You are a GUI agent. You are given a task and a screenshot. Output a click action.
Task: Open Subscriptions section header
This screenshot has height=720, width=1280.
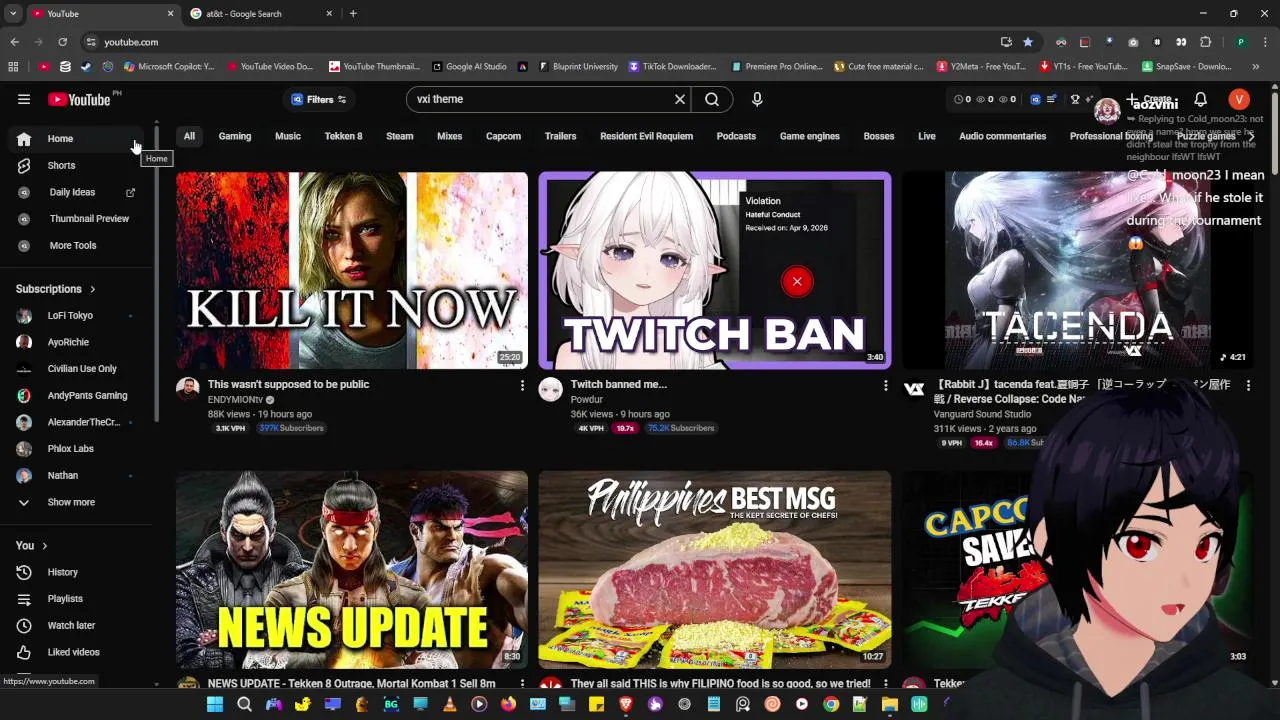(x=56, y=289)
